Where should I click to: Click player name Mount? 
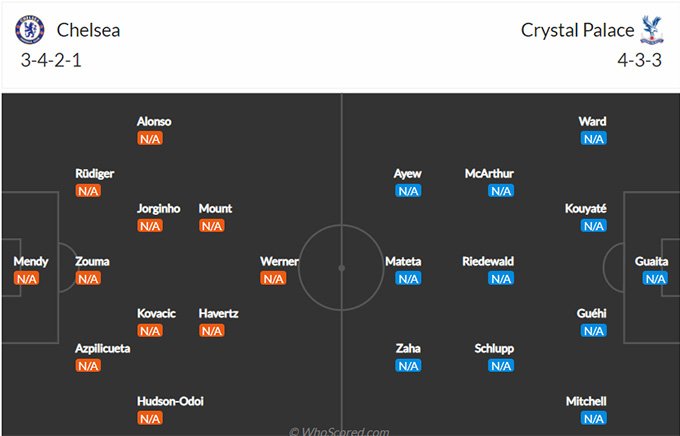point(215,209)
